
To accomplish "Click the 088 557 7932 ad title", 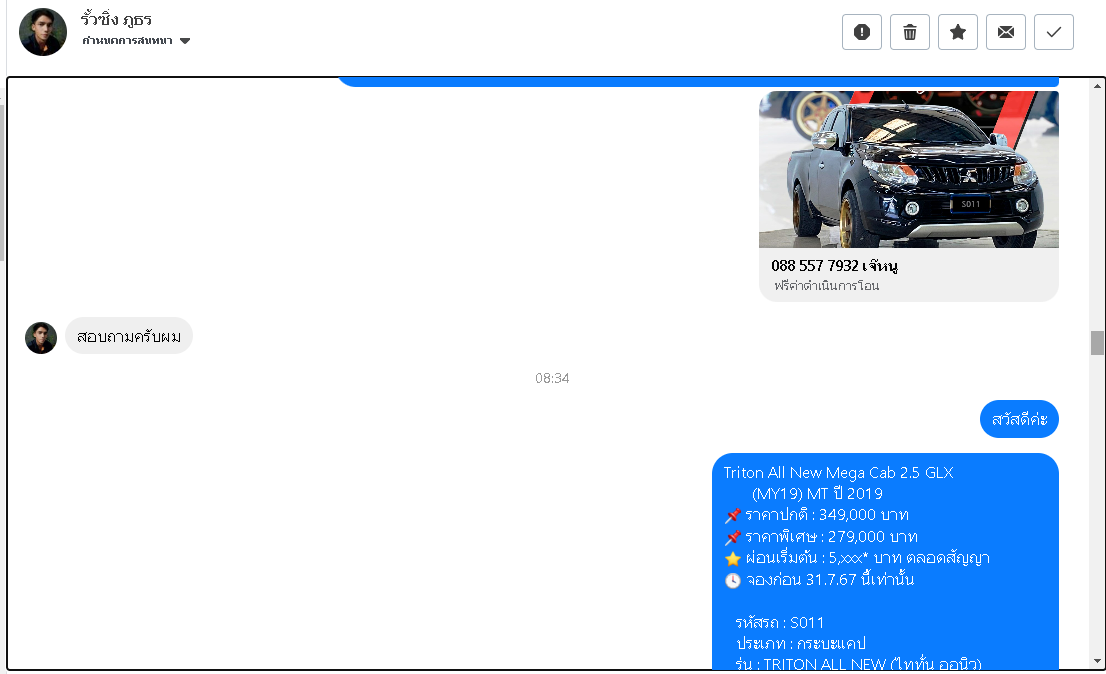I will pyautogui.click(x=834, y=266).
